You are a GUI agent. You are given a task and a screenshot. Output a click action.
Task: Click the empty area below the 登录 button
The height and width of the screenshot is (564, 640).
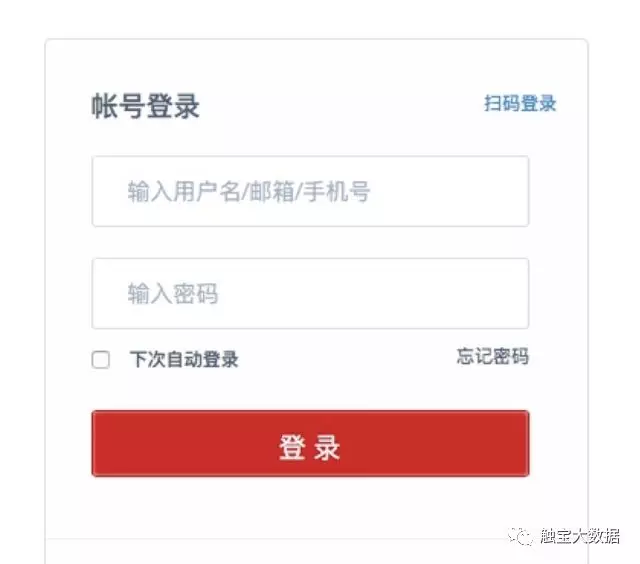point(310,508)
